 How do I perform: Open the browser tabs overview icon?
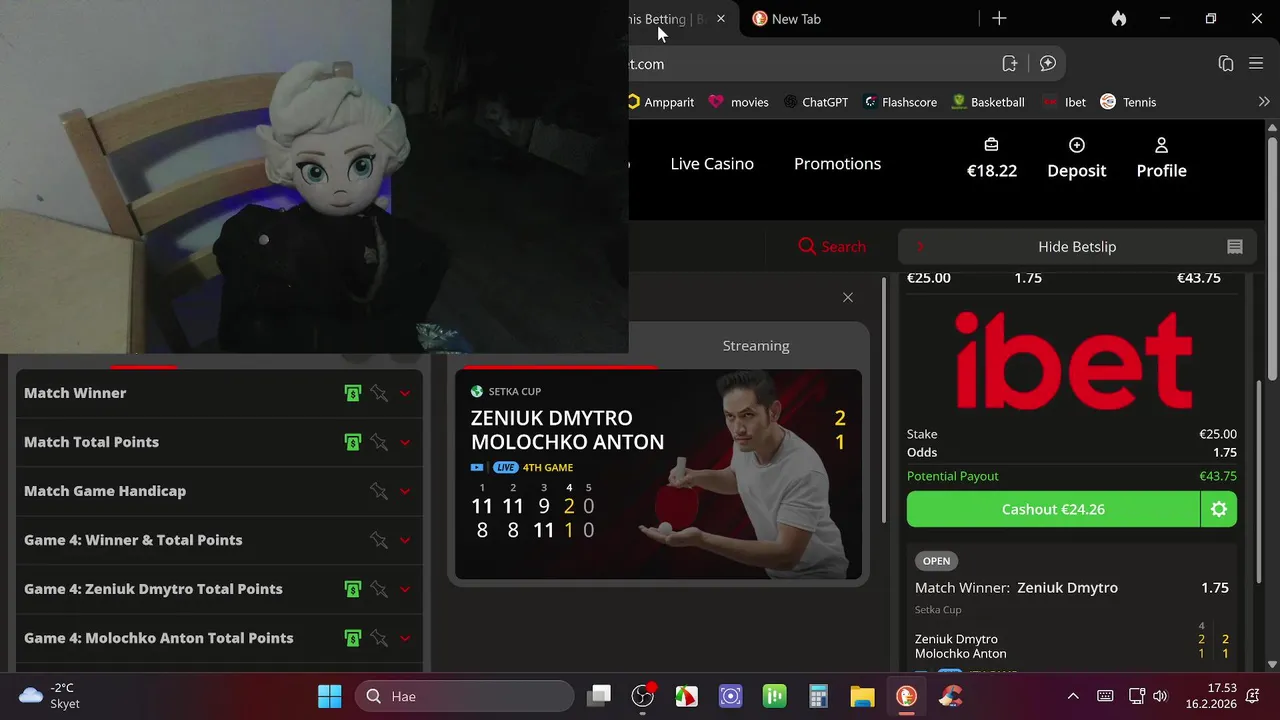coord(1226,64)
